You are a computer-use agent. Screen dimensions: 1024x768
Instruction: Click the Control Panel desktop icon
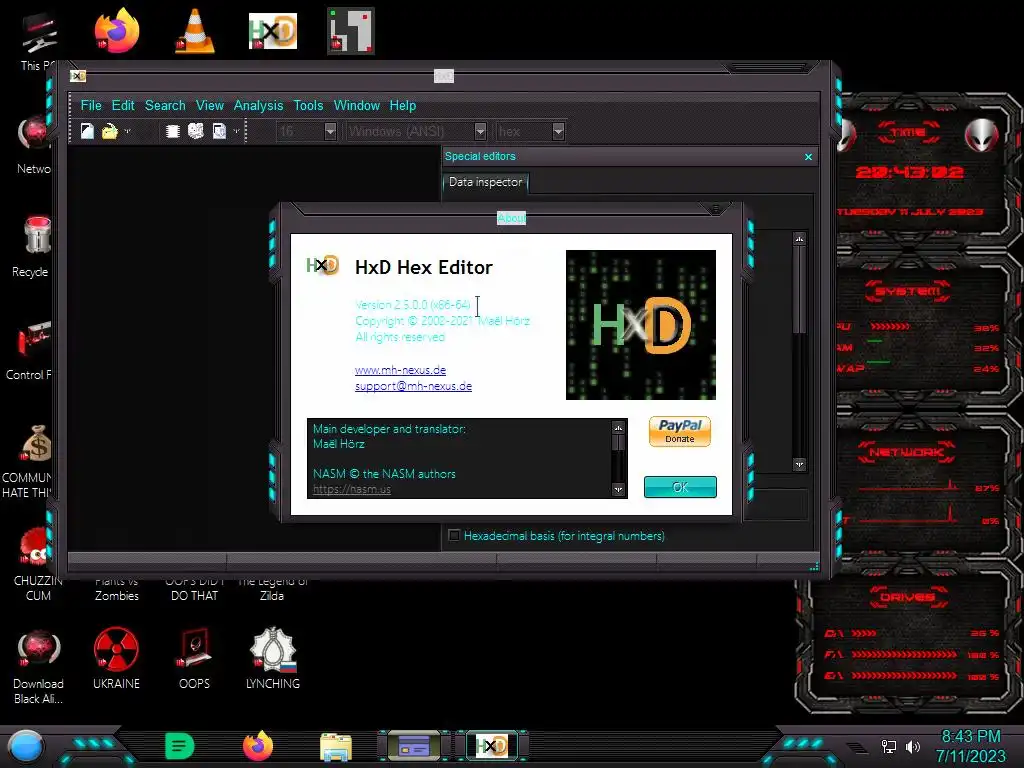point(35,340)
